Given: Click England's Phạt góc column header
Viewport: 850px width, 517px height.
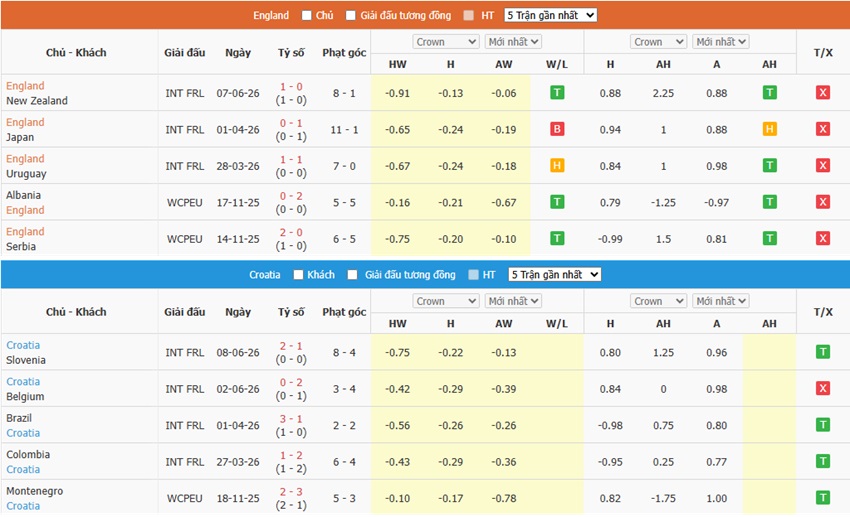Looking at the screenshot, I should (x=344, y=53).
